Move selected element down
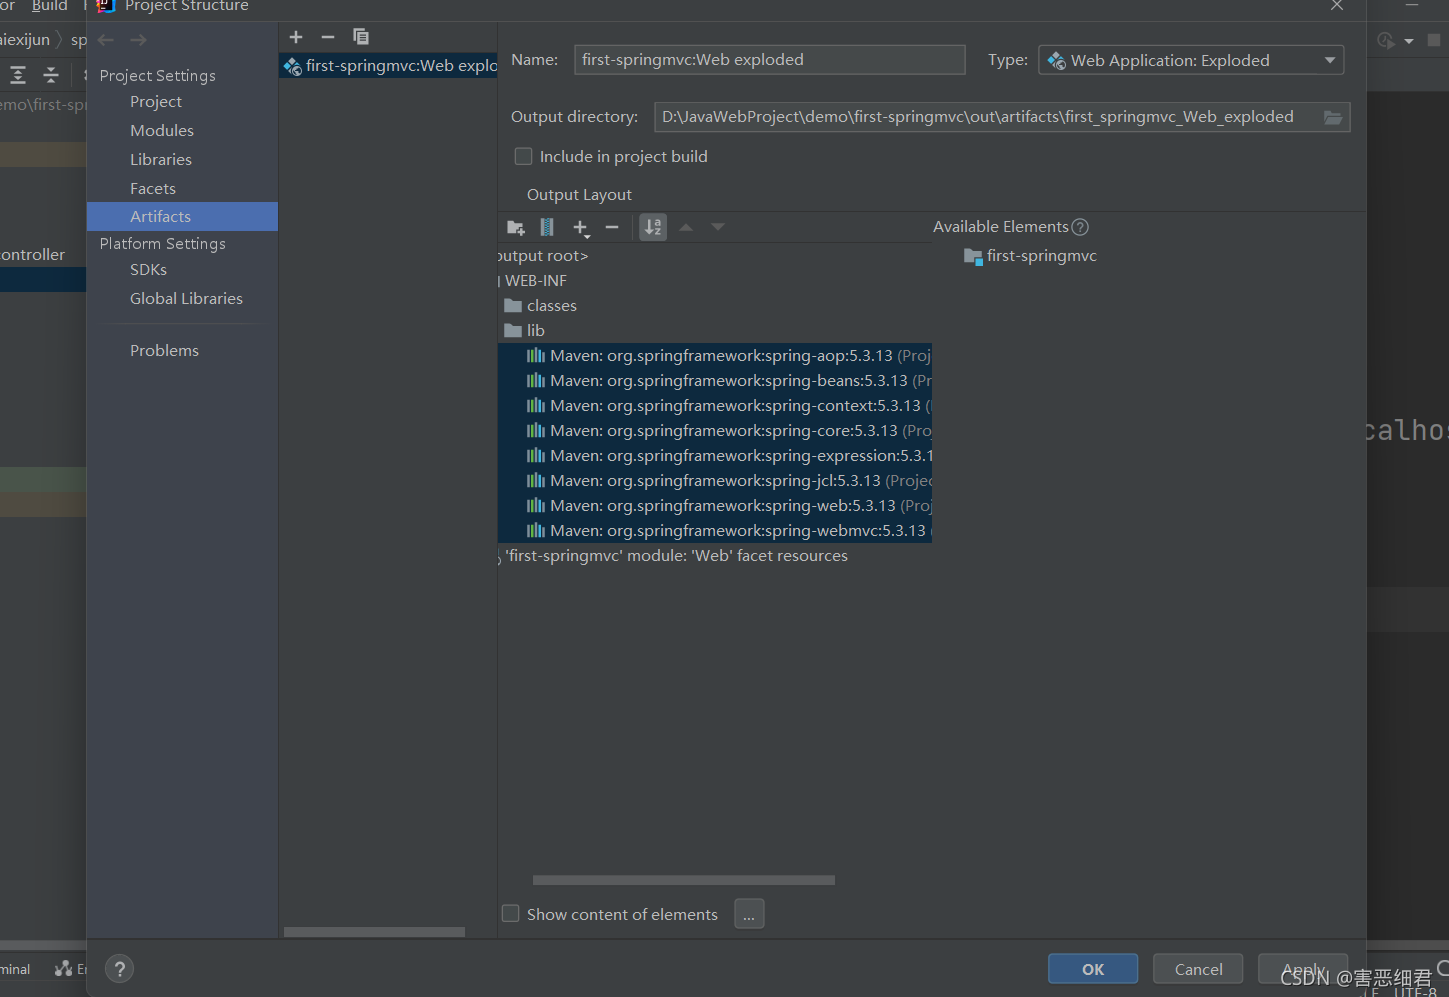Image resolution: width=1449 pixels, height=997 pixels. (x=718, y=228)
